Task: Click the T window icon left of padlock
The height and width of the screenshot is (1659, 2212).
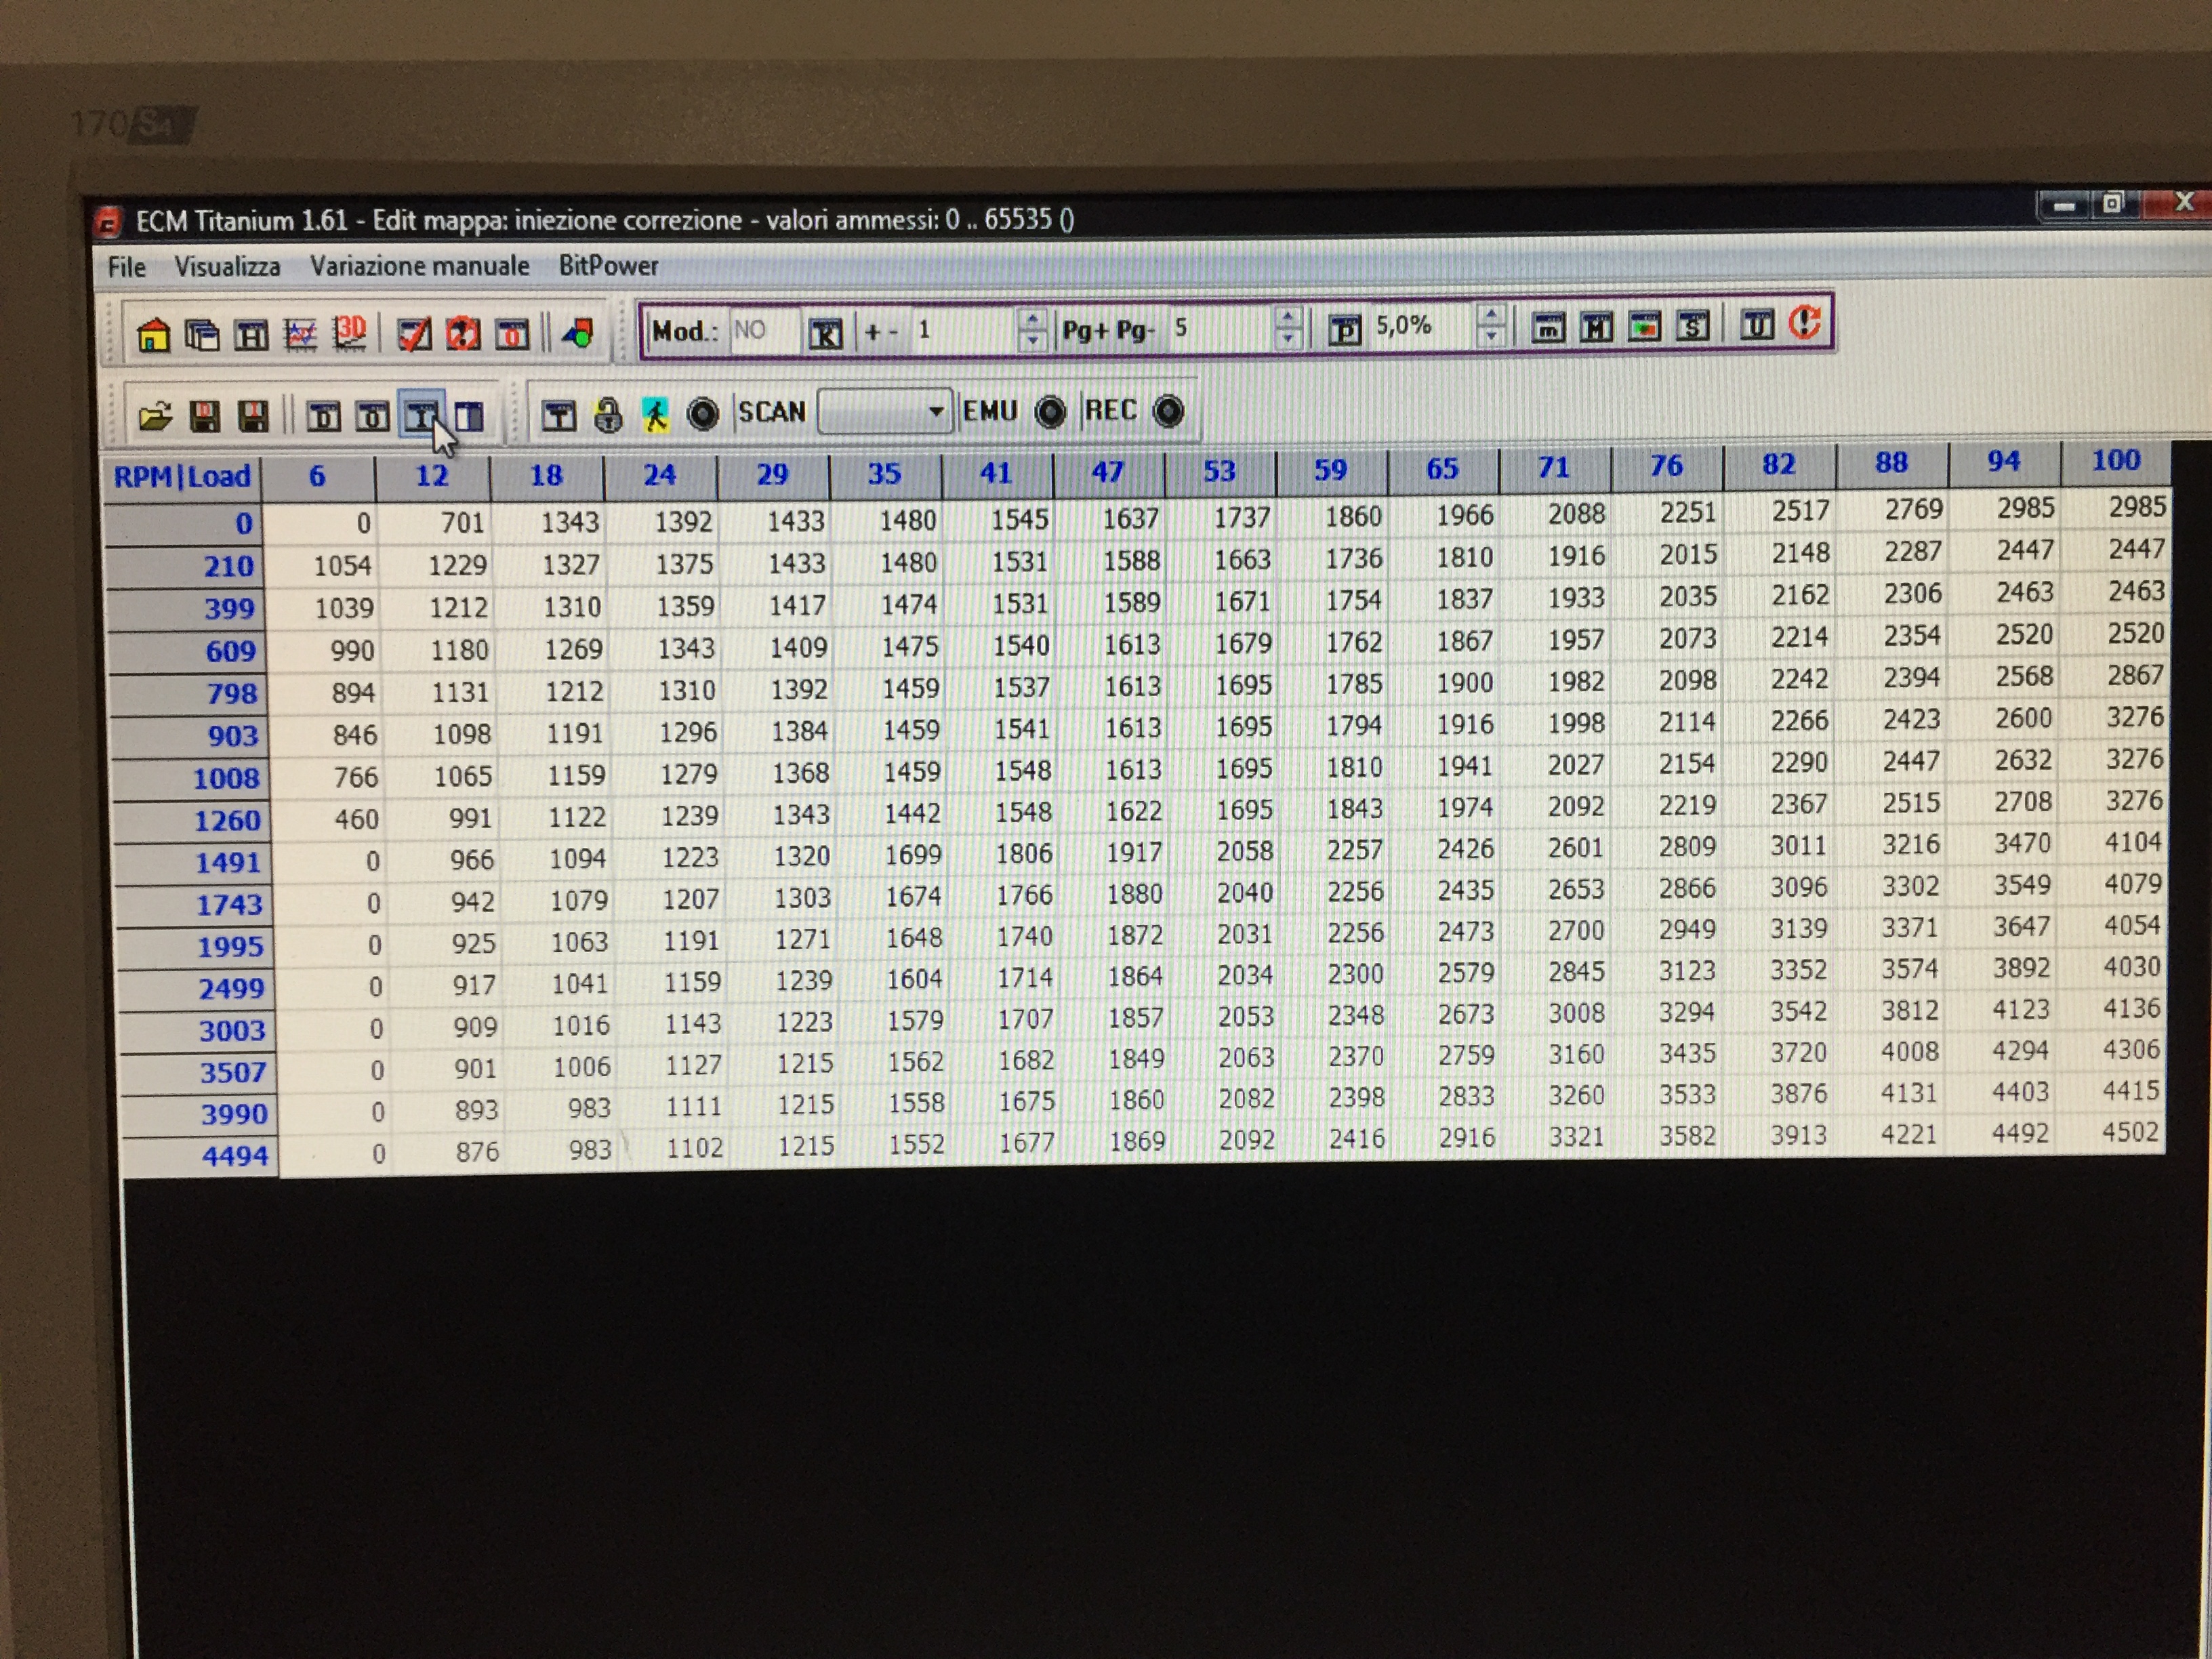Action: tap(559, 415)
